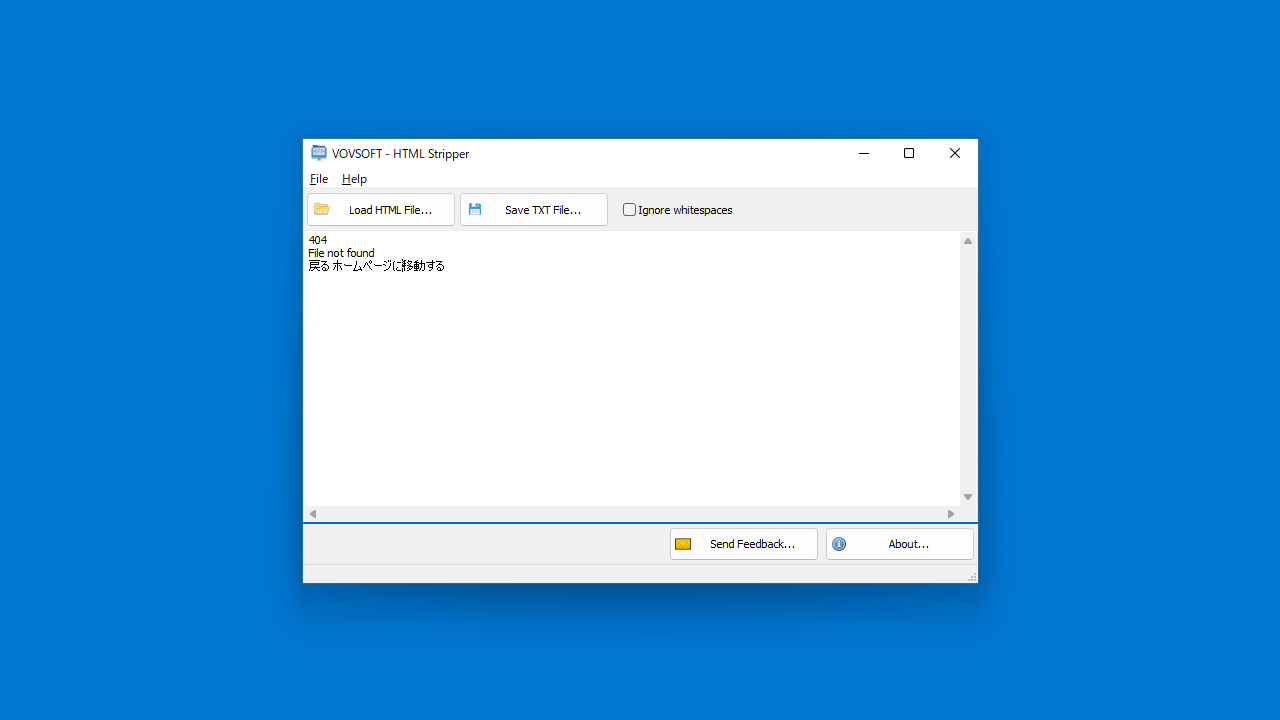1280x720 pixels.
Task: Click the vertical scrollbar up arrow
Action: pos(968,241)
